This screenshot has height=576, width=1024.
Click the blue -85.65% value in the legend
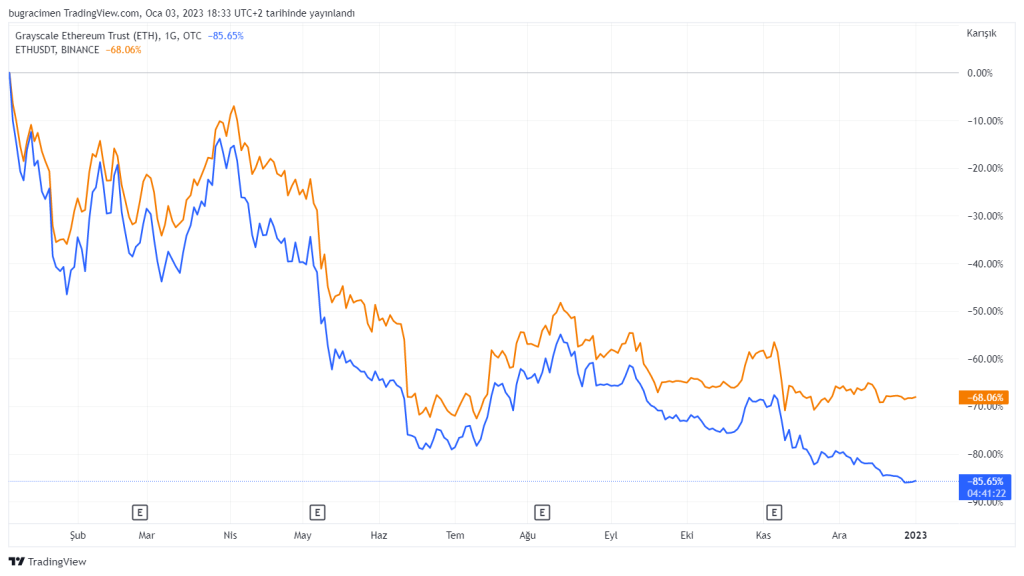tap(225, 36)
